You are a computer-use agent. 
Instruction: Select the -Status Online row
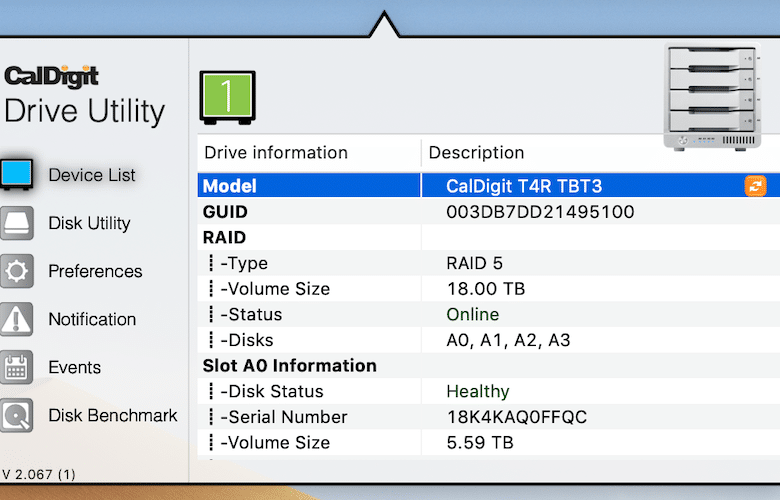pos(488,314)
